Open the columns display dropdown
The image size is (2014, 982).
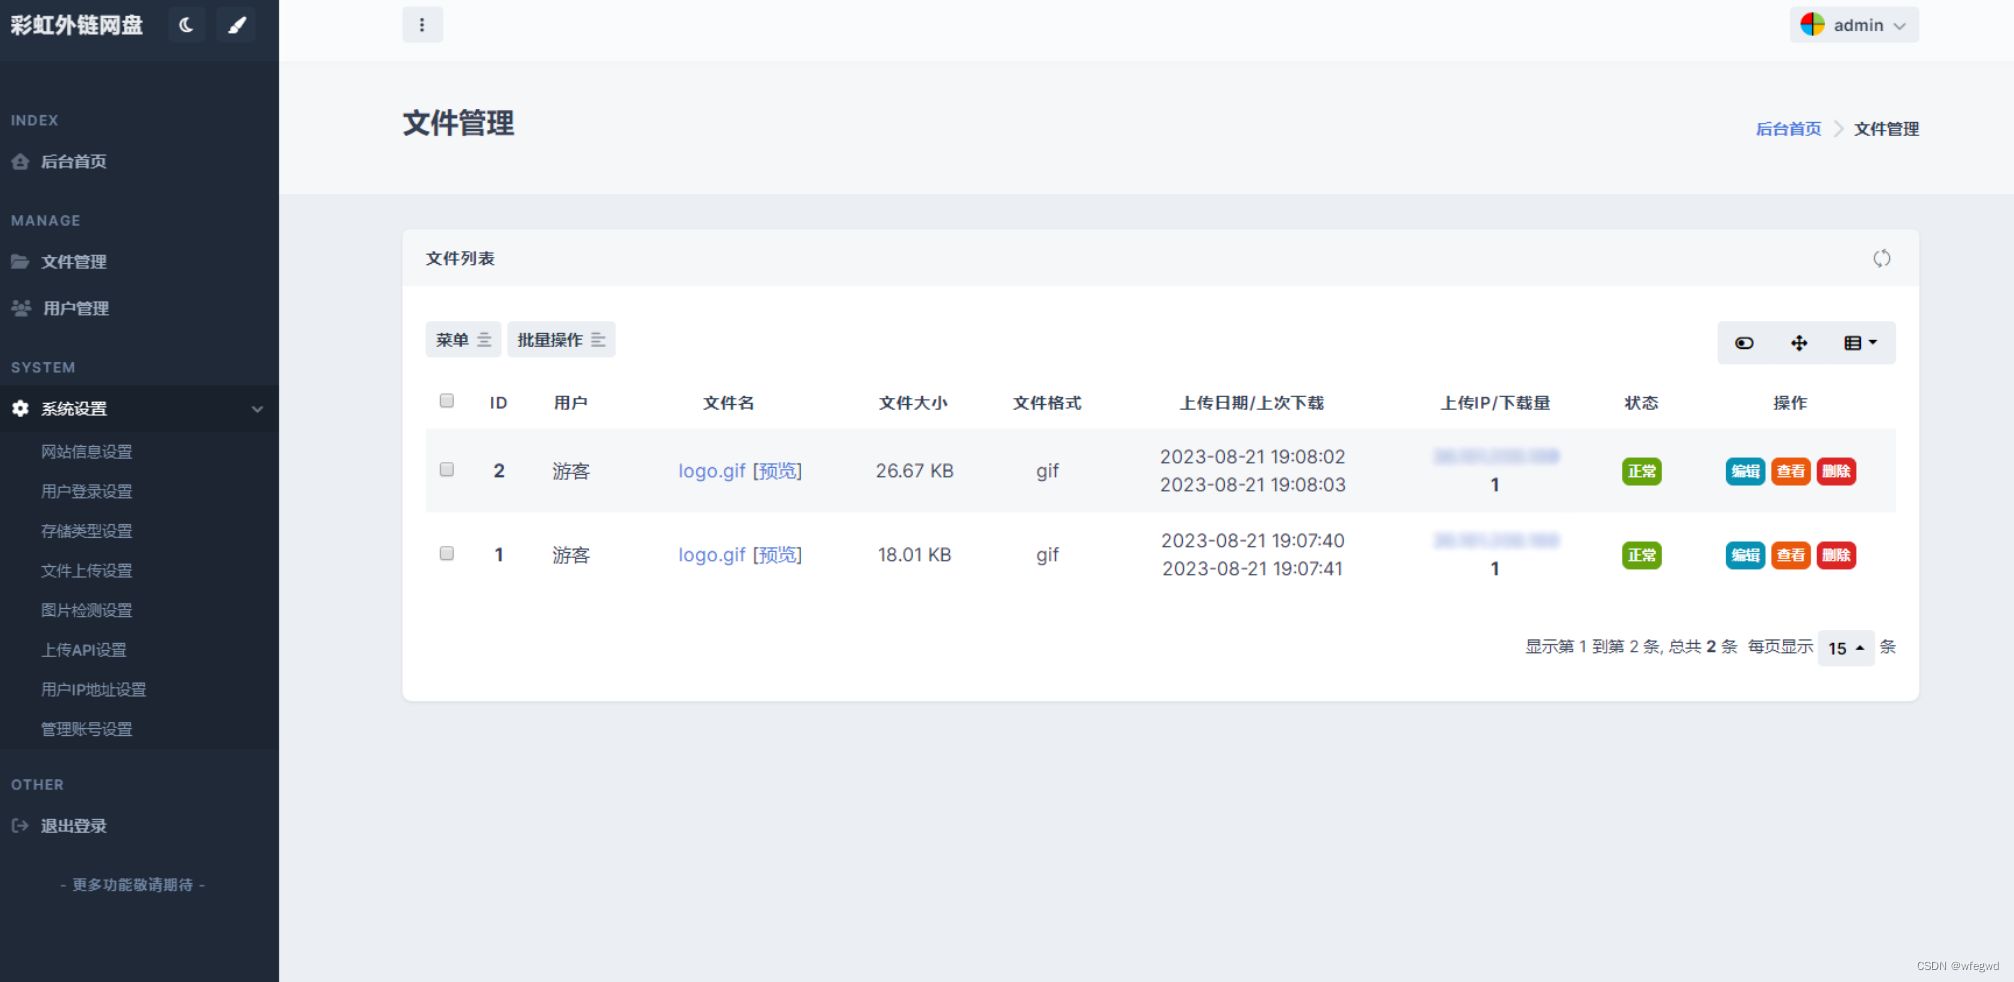[x=1860, y=343]
